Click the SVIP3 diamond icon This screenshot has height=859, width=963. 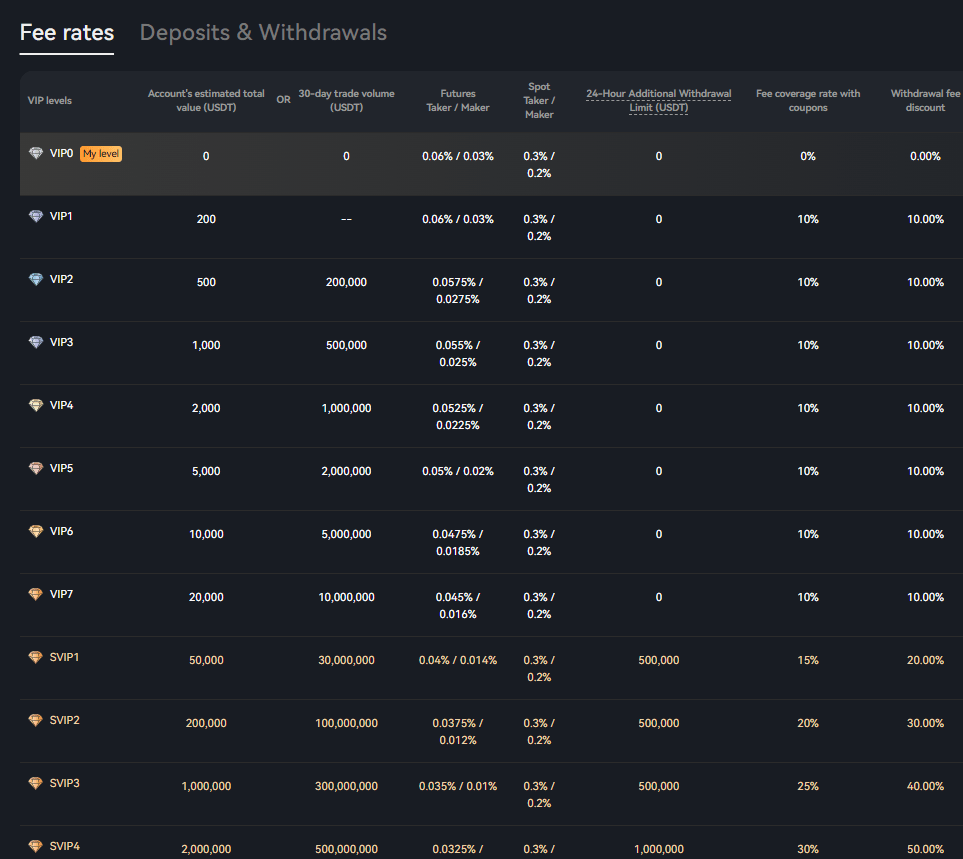tap(36, 784)
